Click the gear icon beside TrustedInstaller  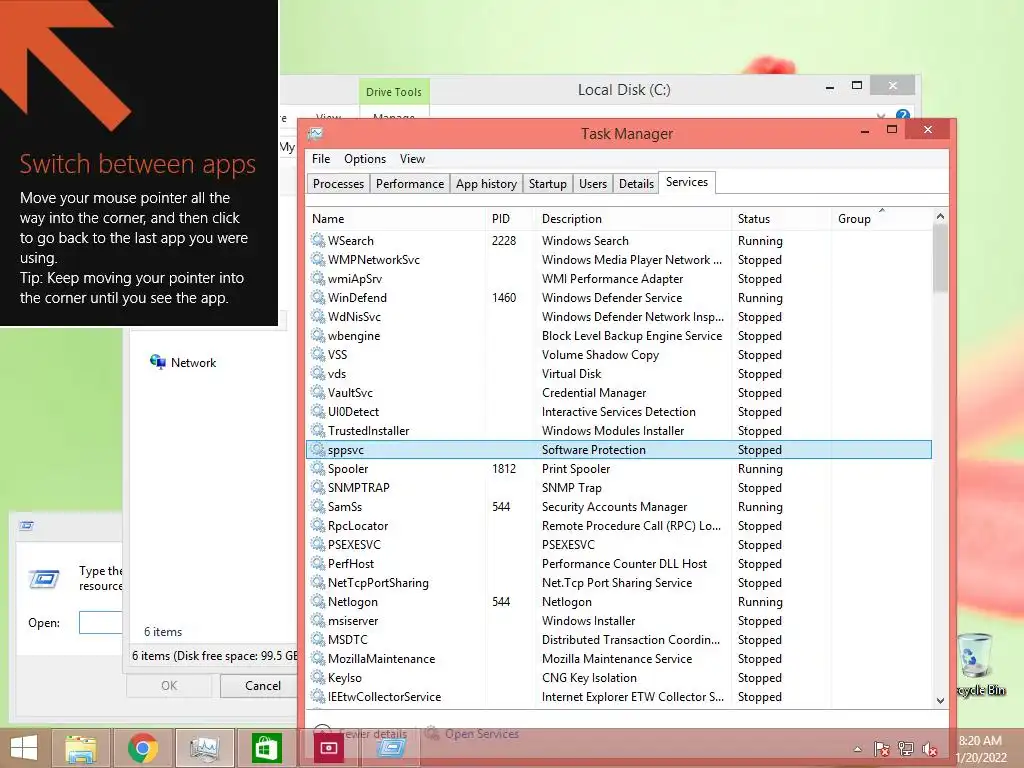318,430
